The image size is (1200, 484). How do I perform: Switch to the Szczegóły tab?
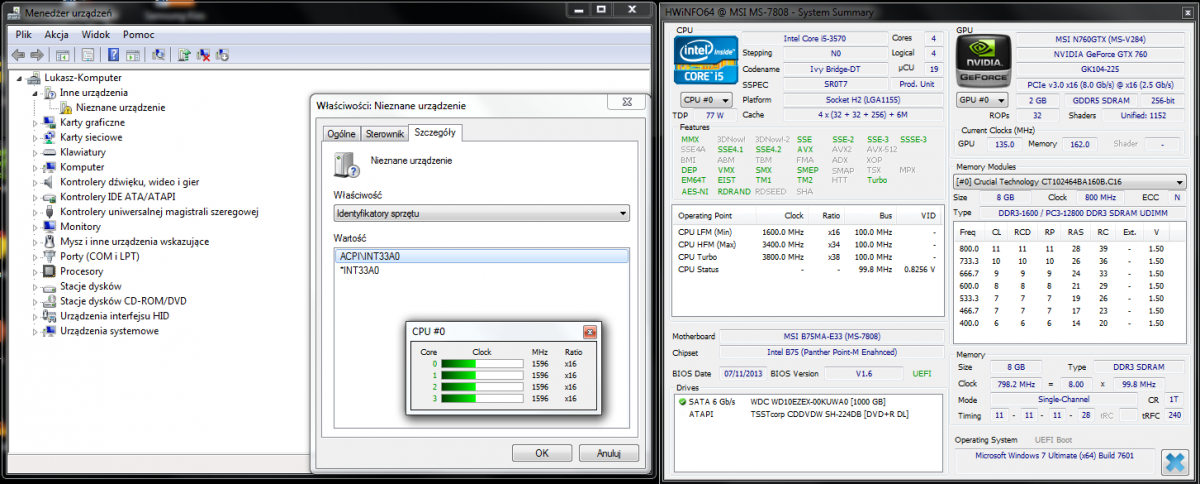[x=435, y=132]
